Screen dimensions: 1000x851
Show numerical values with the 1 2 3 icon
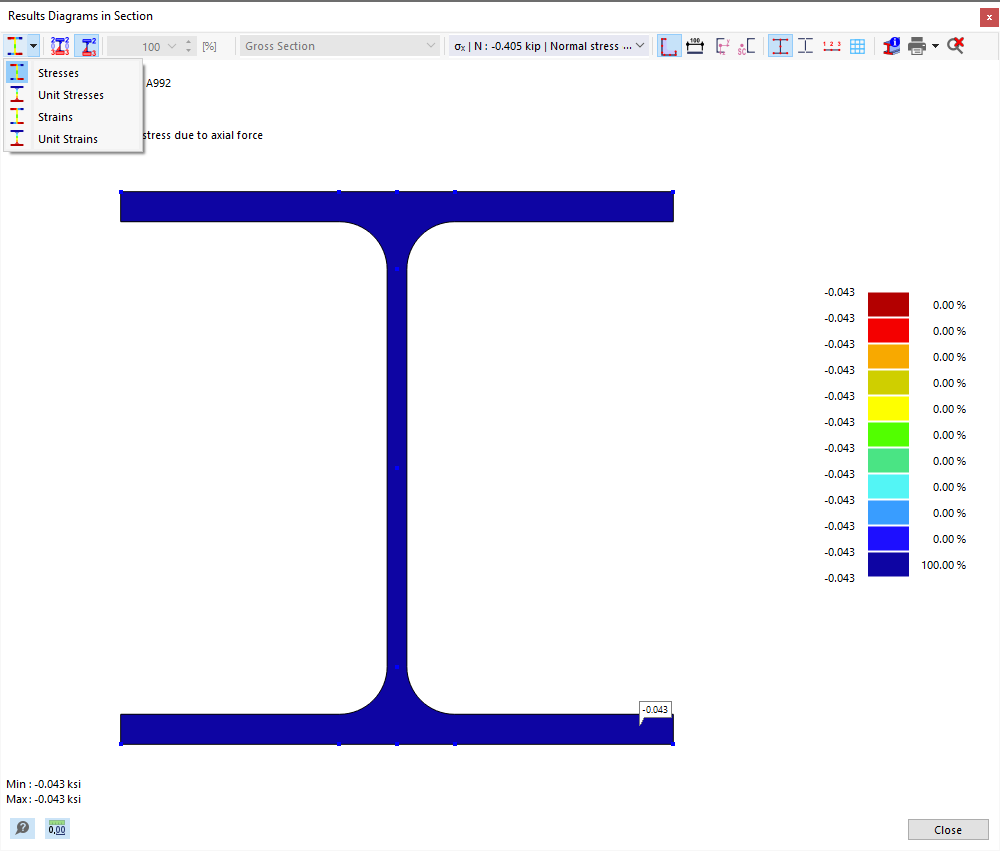[832, 46]
